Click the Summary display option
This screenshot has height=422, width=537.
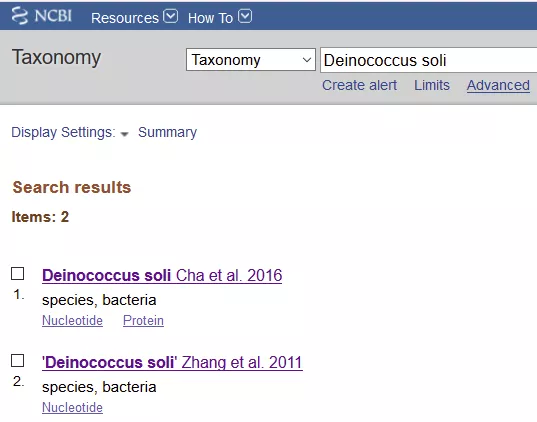pyautogui.click(x=167, y=132)
